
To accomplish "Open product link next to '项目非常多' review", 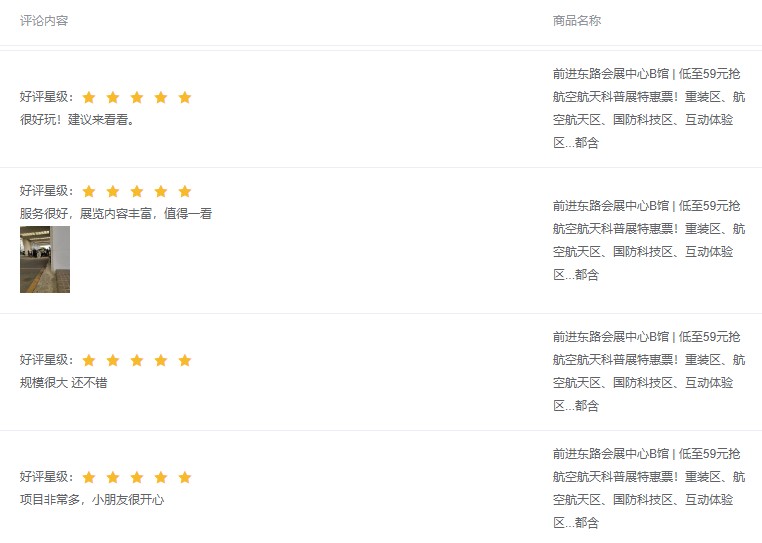I will 648,488.
